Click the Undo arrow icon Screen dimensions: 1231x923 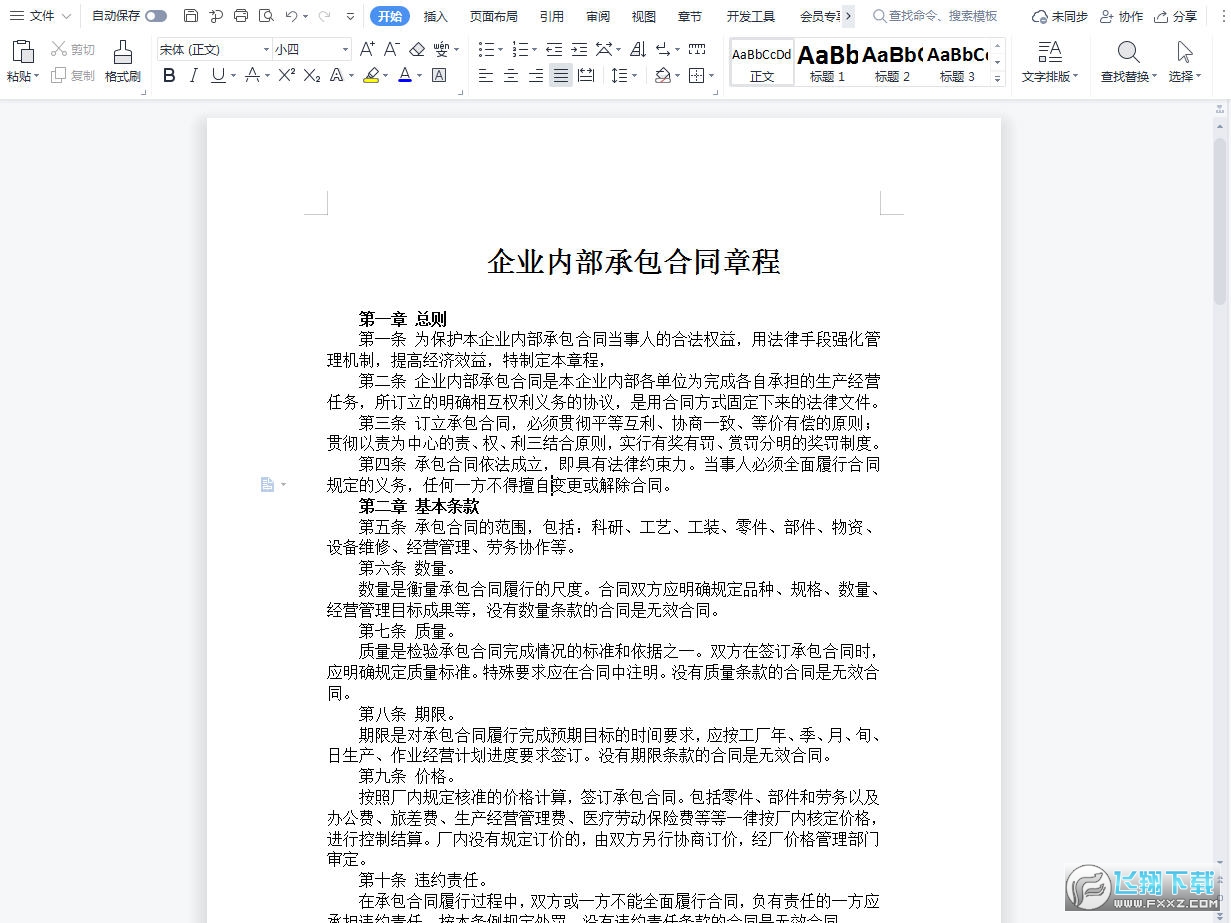(291, 16)
